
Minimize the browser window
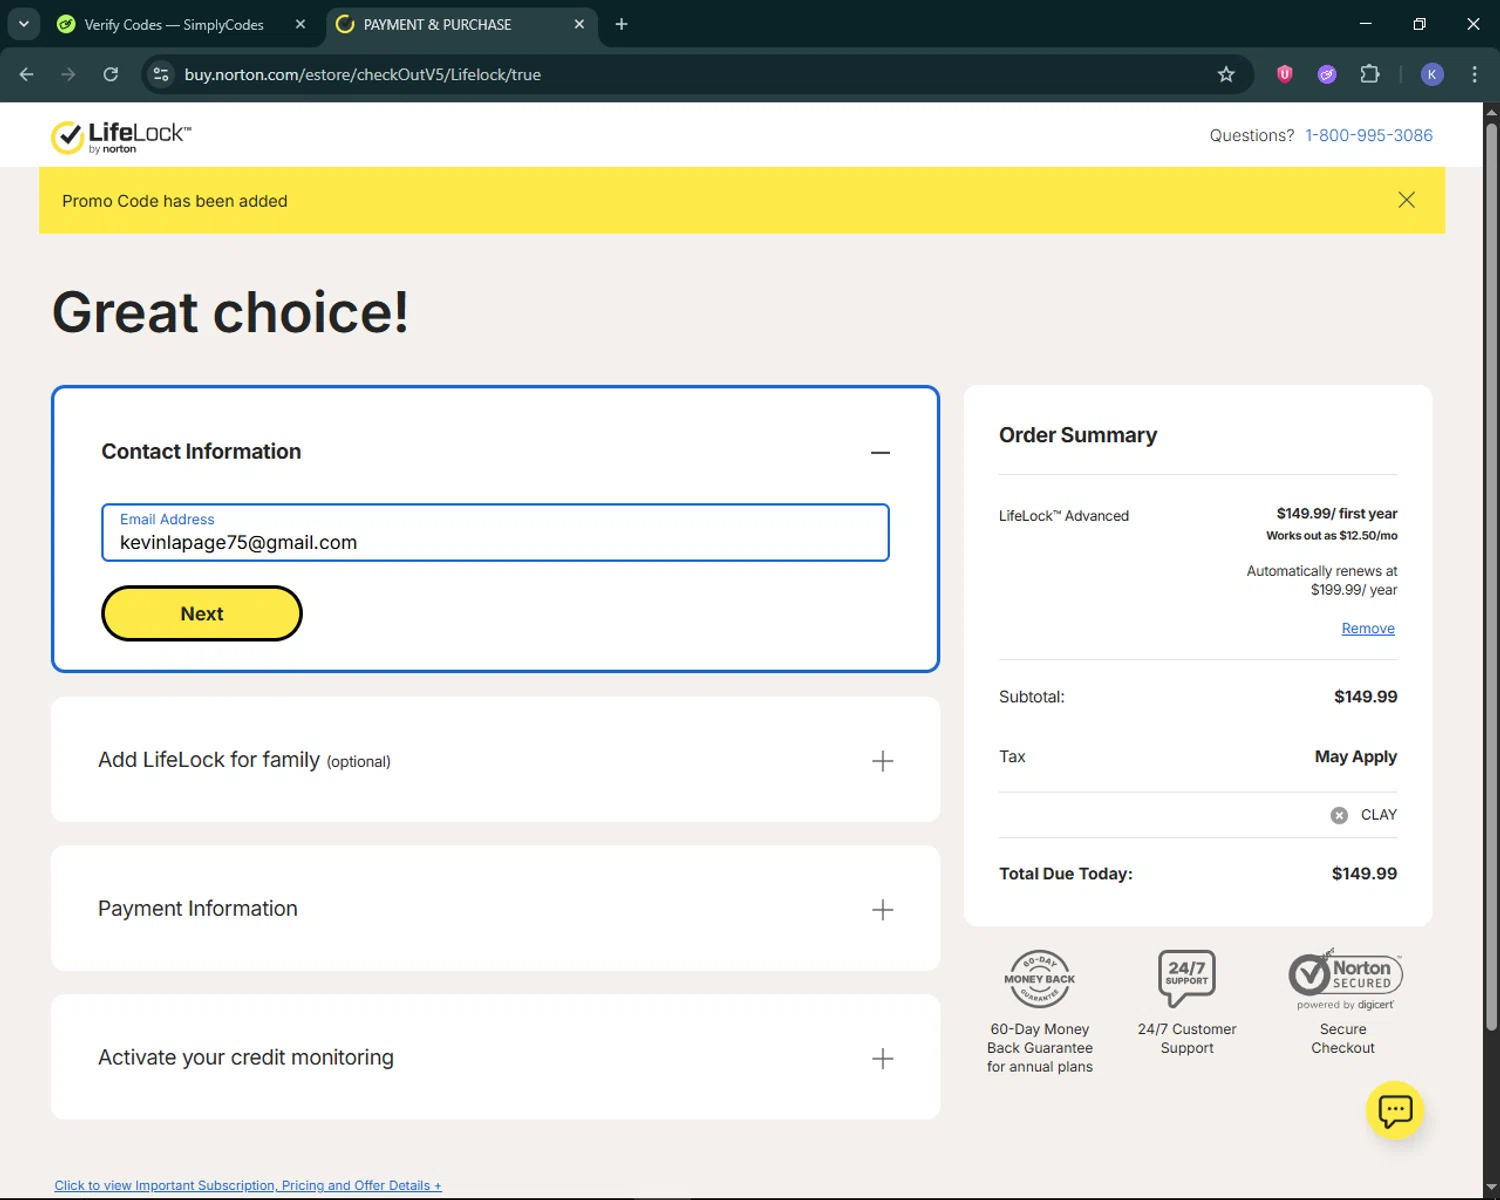coord(1365,24)
